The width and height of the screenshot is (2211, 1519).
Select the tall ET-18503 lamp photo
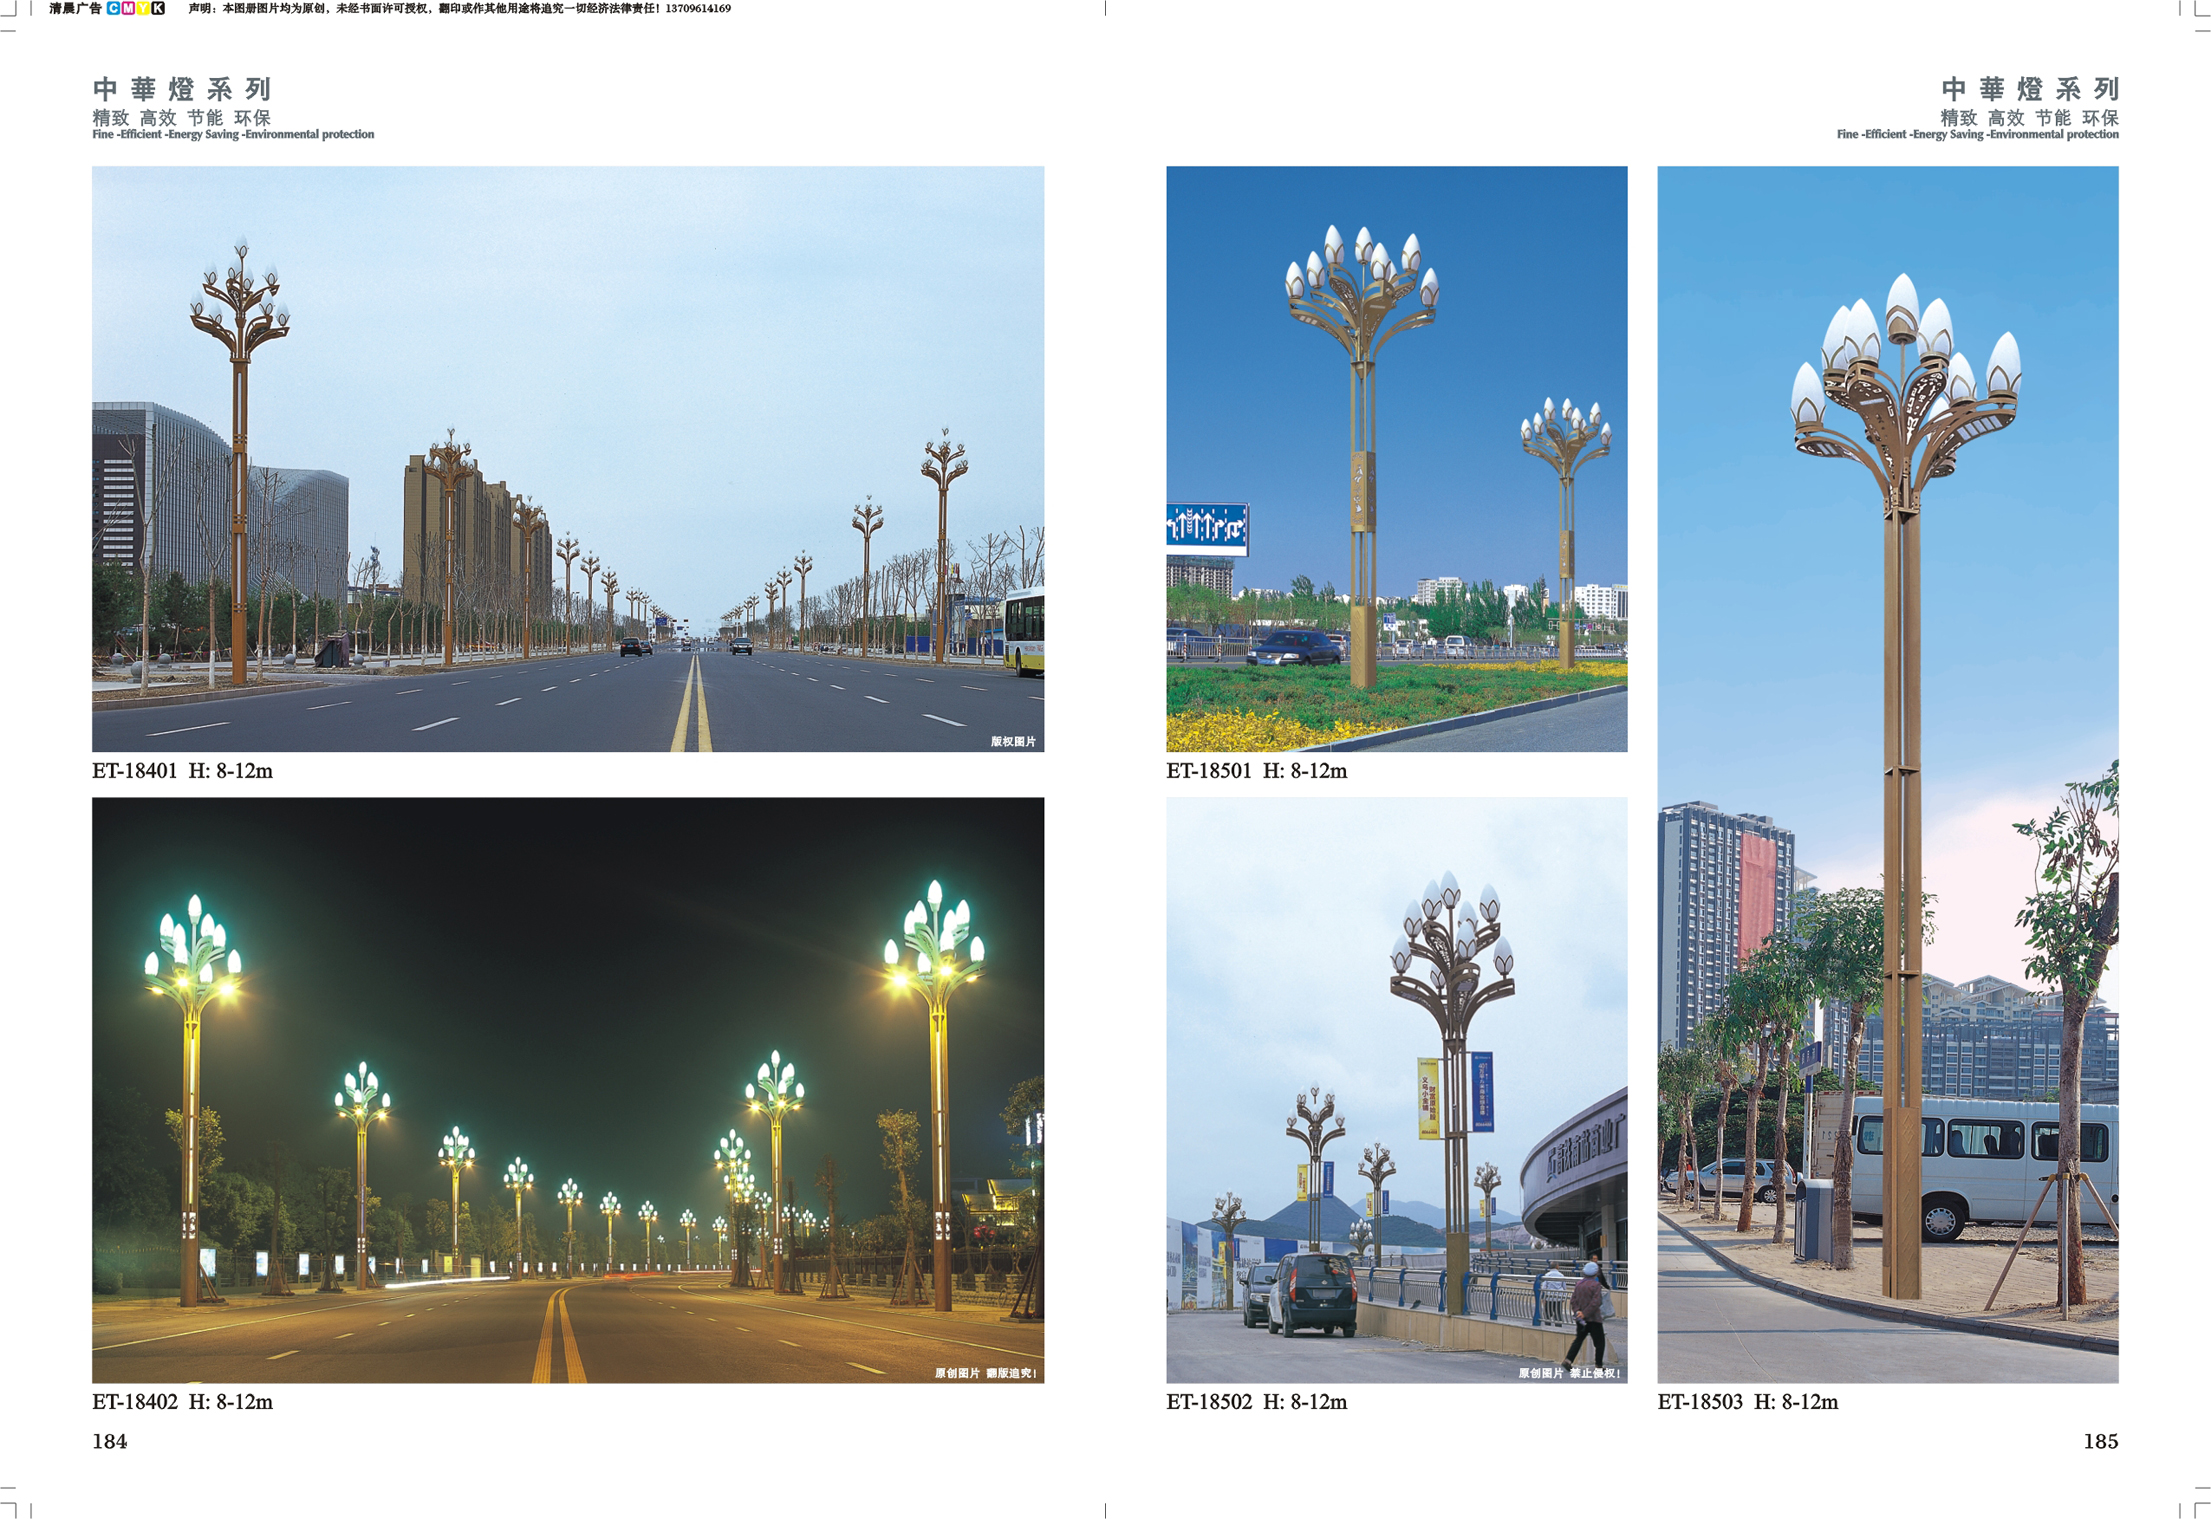point(1887,774)
